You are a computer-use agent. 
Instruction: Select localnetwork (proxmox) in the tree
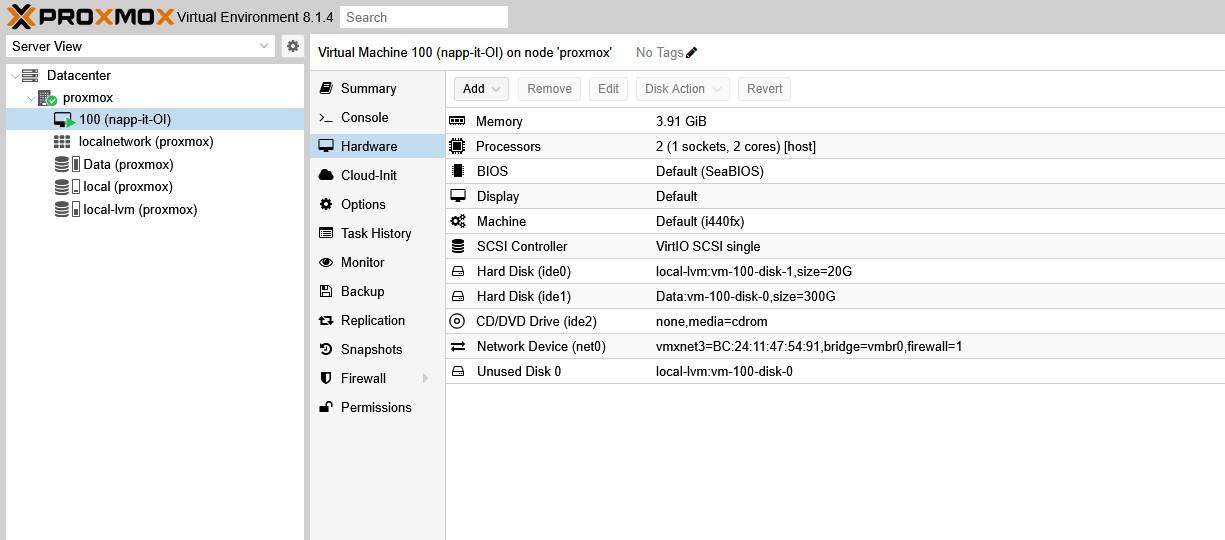155,142
